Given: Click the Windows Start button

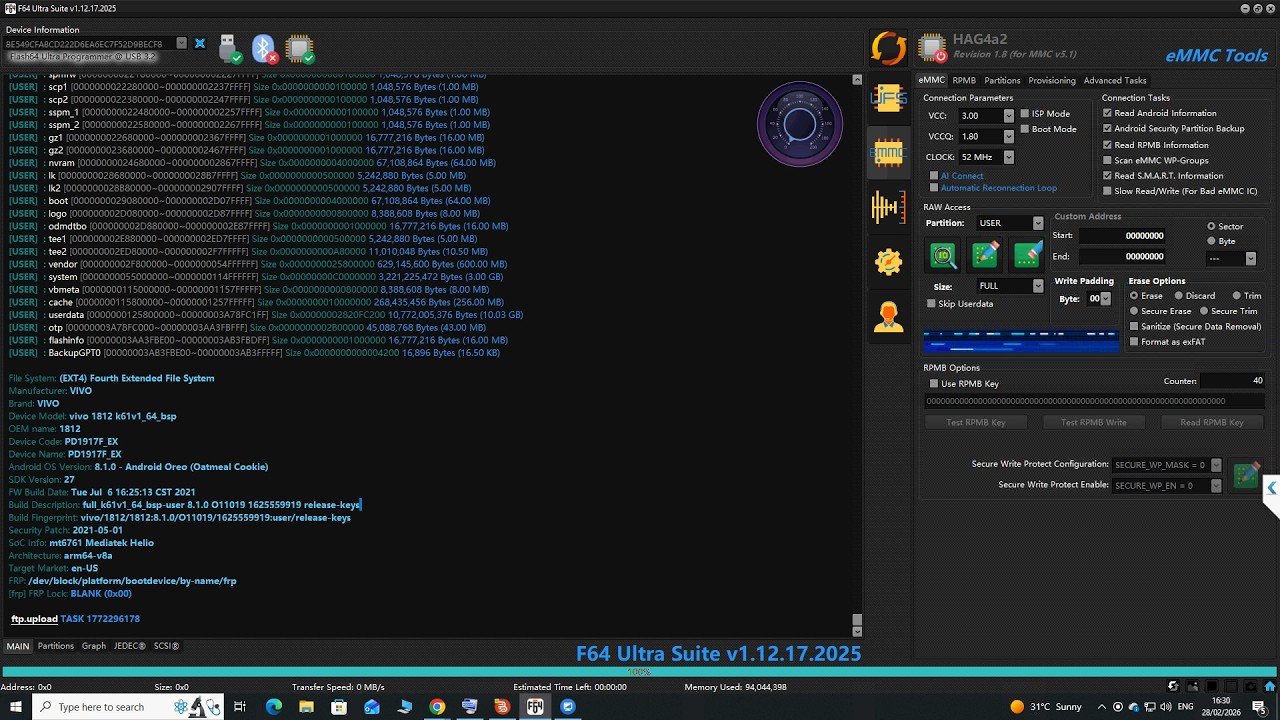Looking at the screenshot, I should (x=16, y=707).
